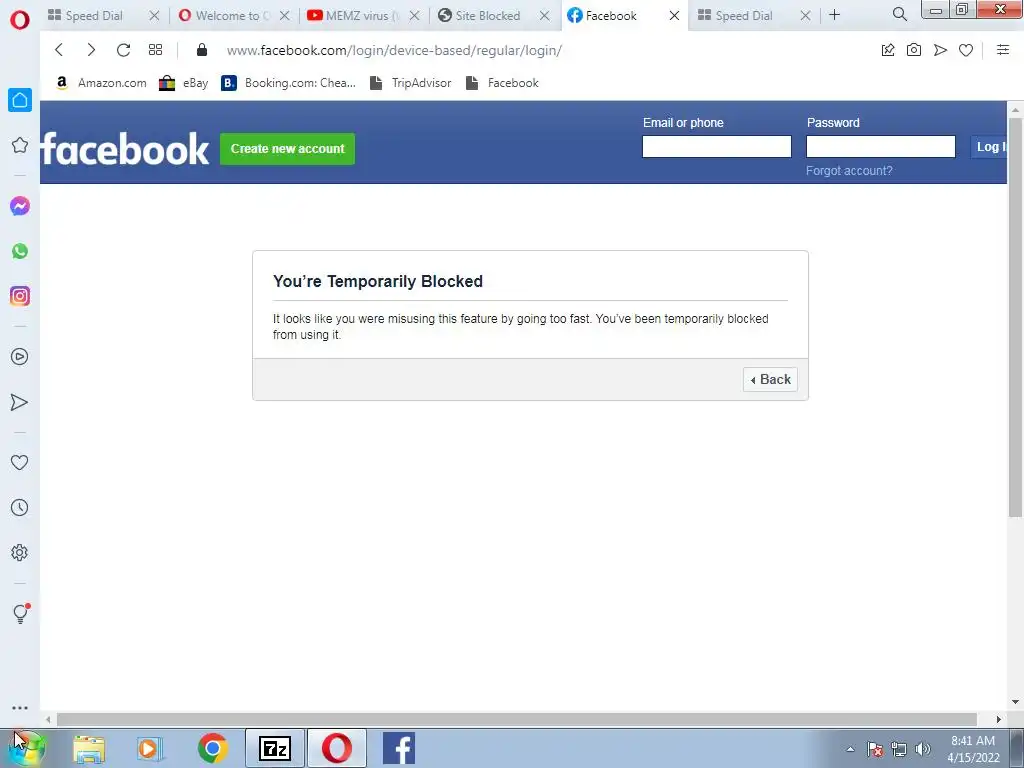Open Windows Media Player from taskbar
The width and height of the screenshot is (1024, 768).
150,748
